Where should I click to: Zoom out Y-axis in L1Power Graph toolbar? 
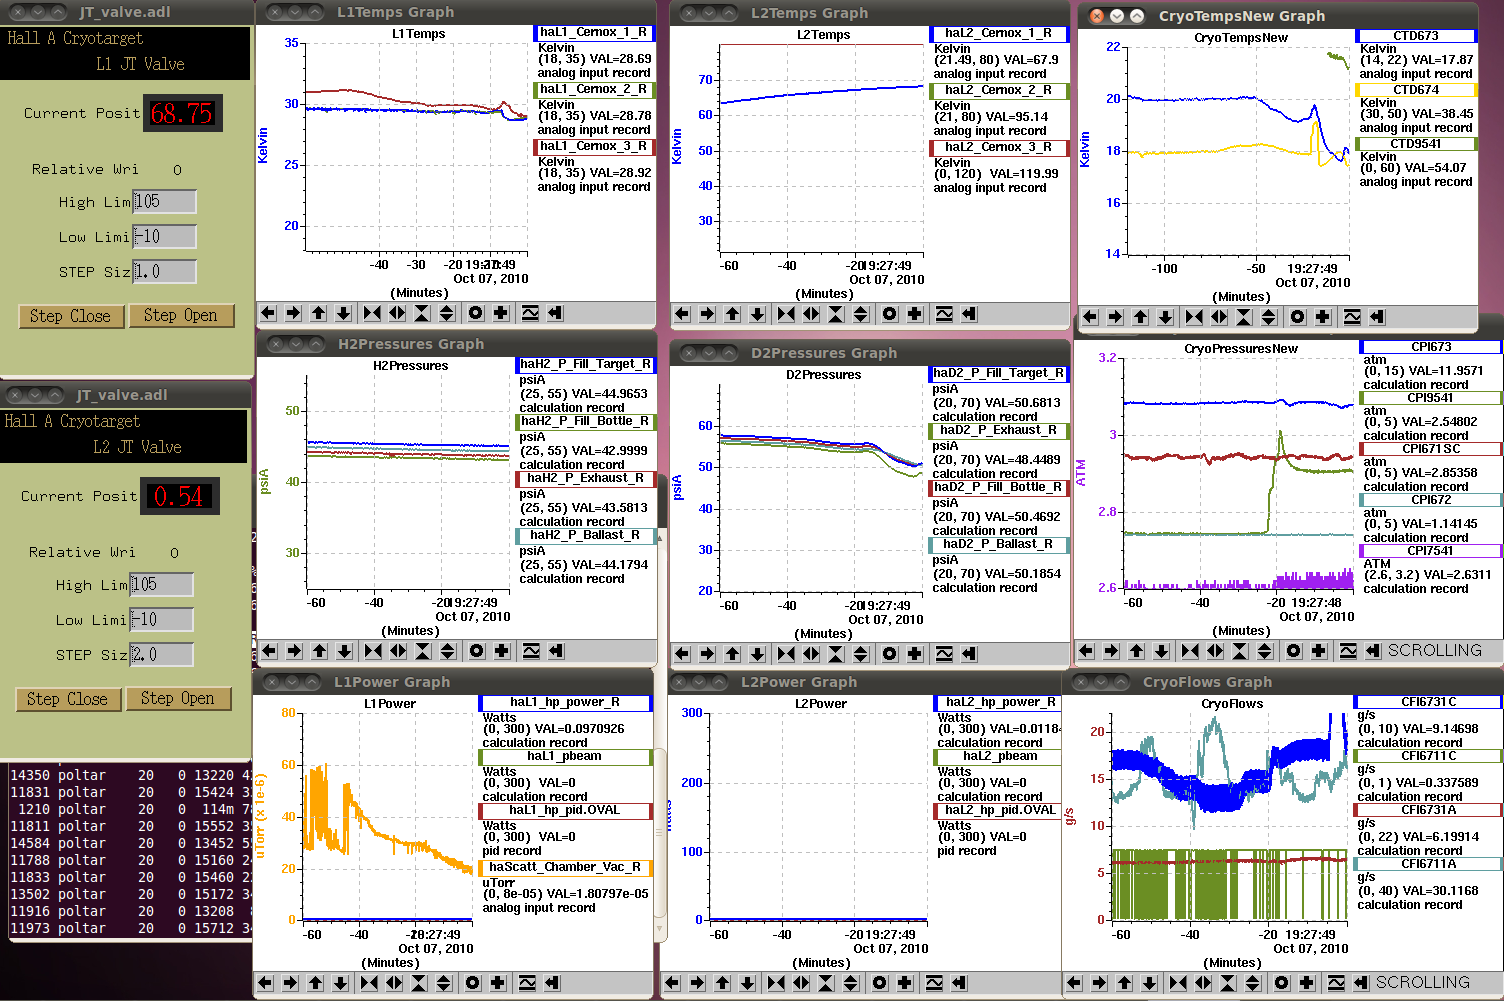444,983
